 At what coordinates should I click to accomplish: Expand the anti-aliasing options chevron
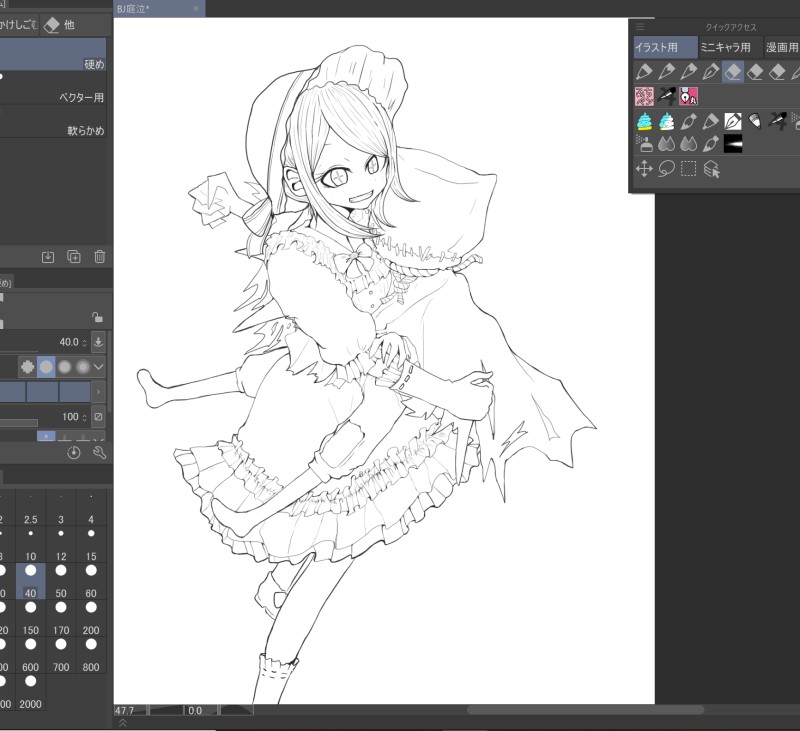(x=99, y=367)
